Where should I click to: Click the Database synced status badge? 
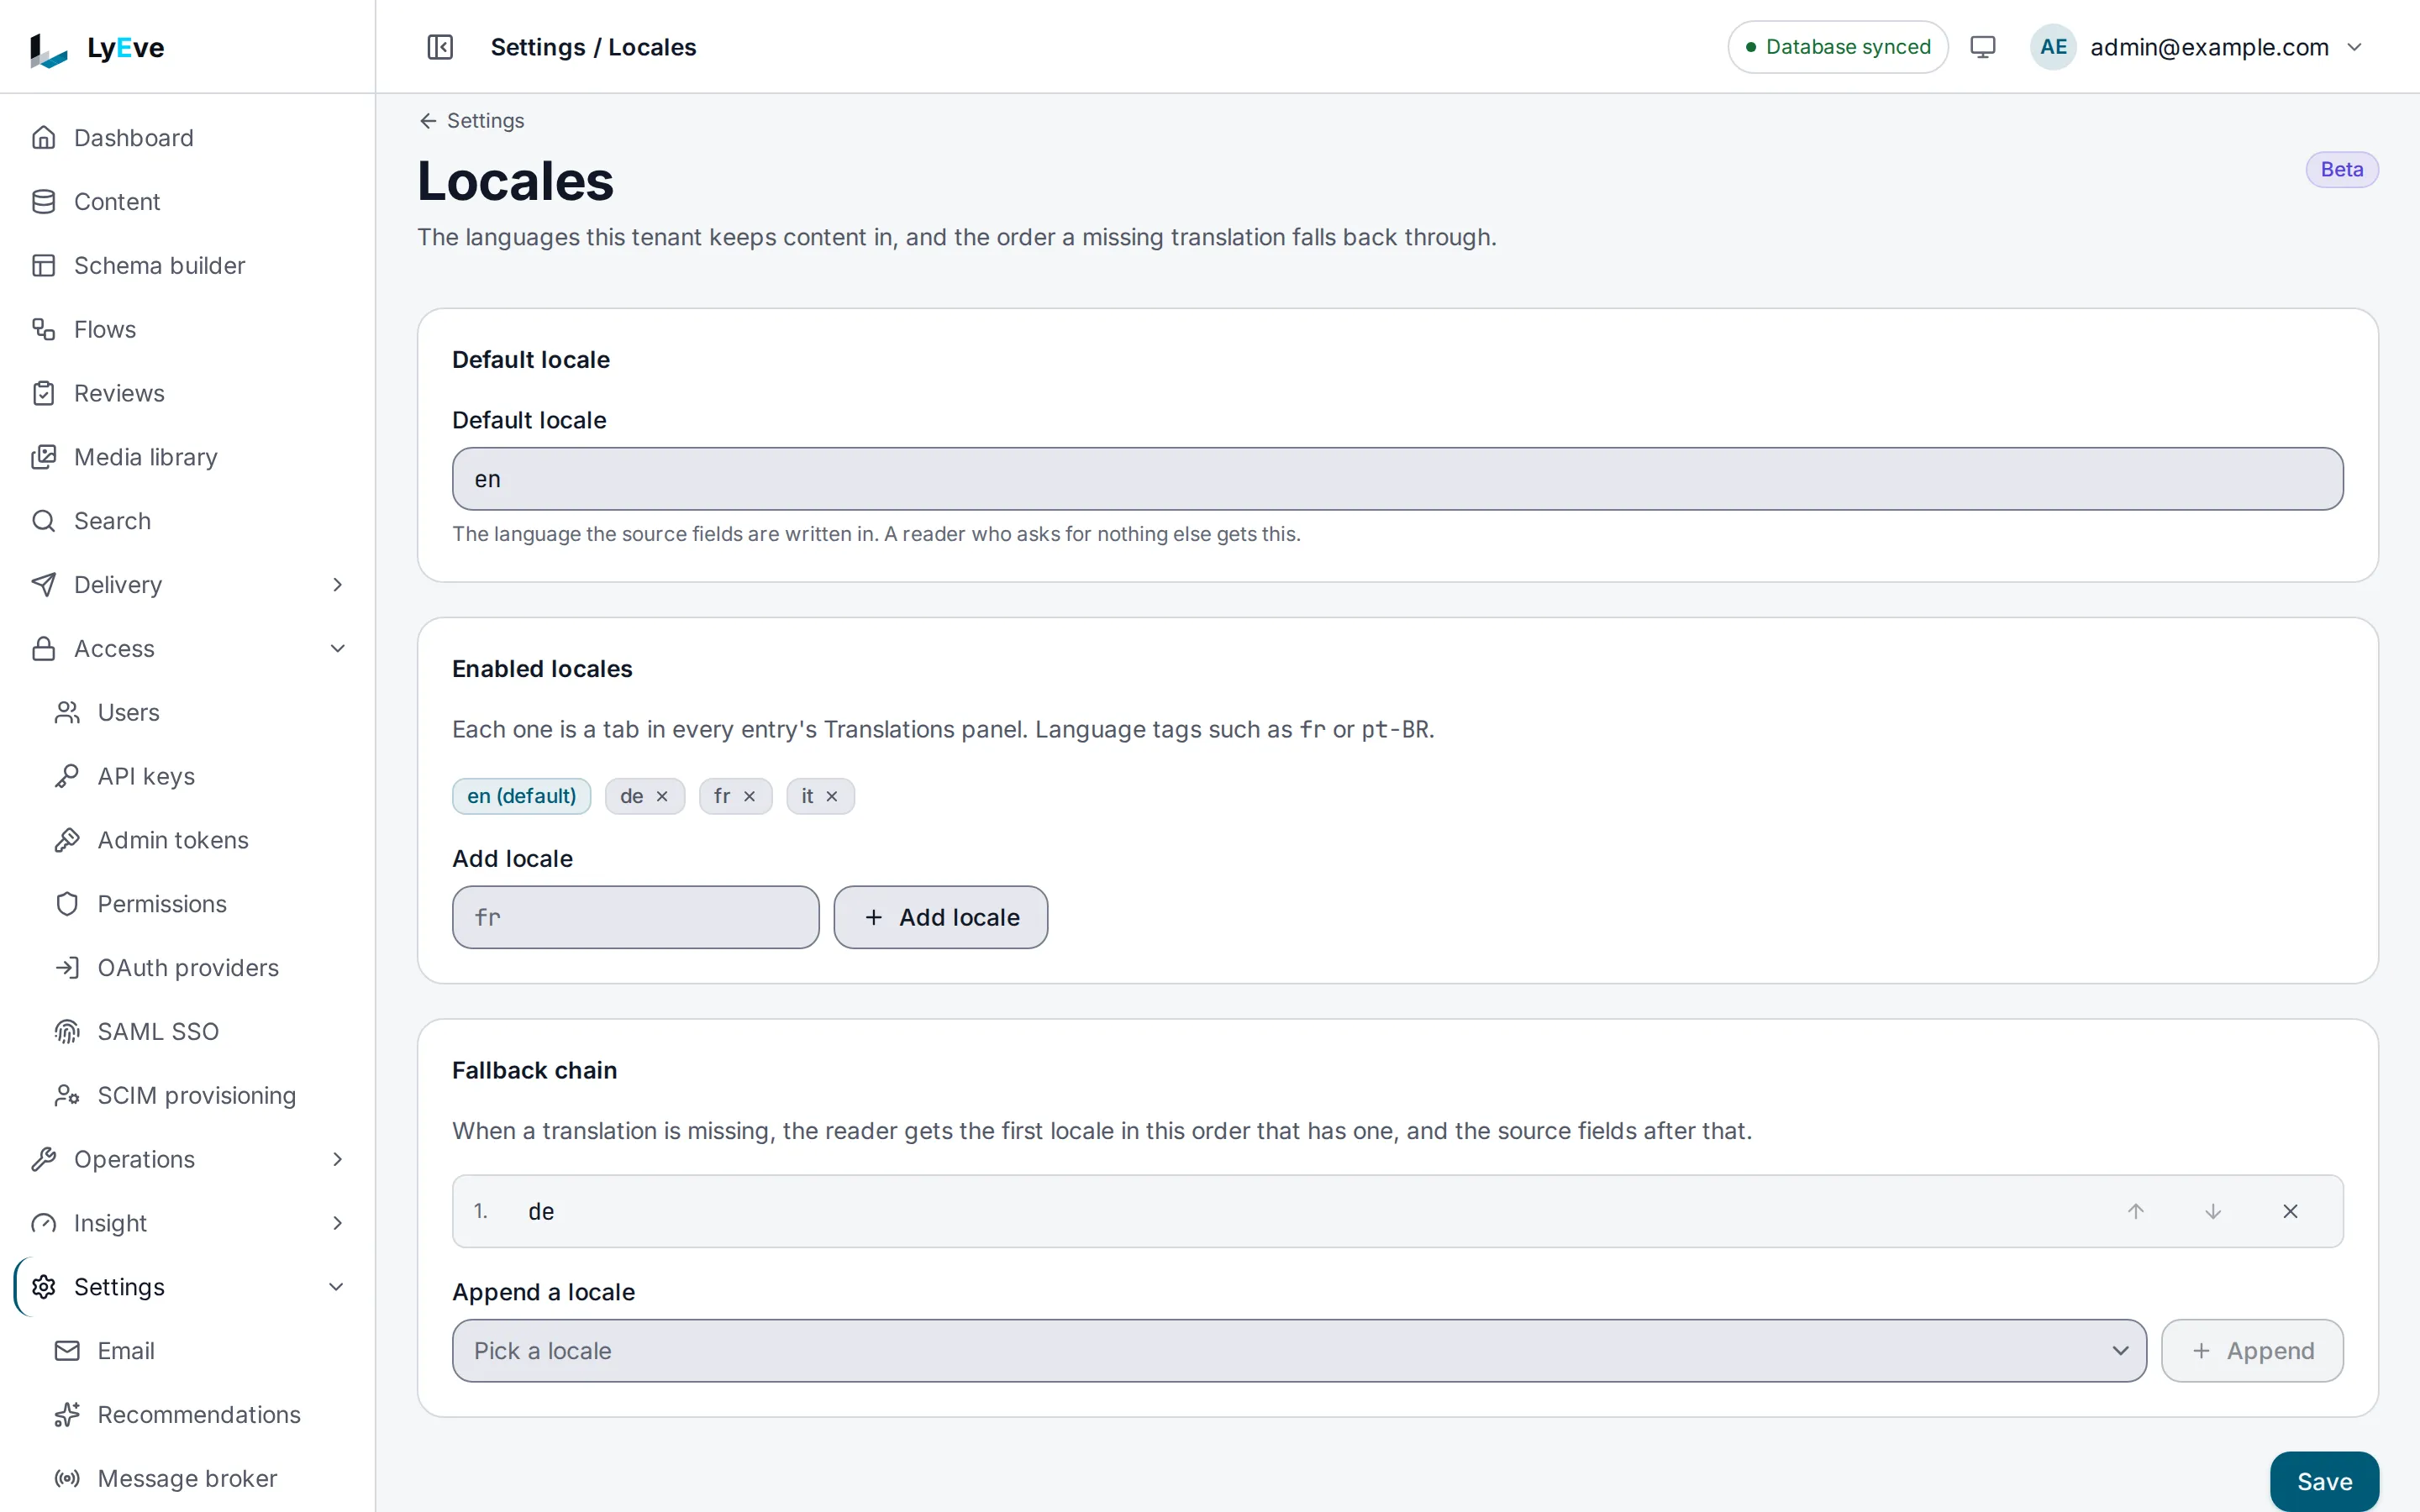coord(1837,47)
